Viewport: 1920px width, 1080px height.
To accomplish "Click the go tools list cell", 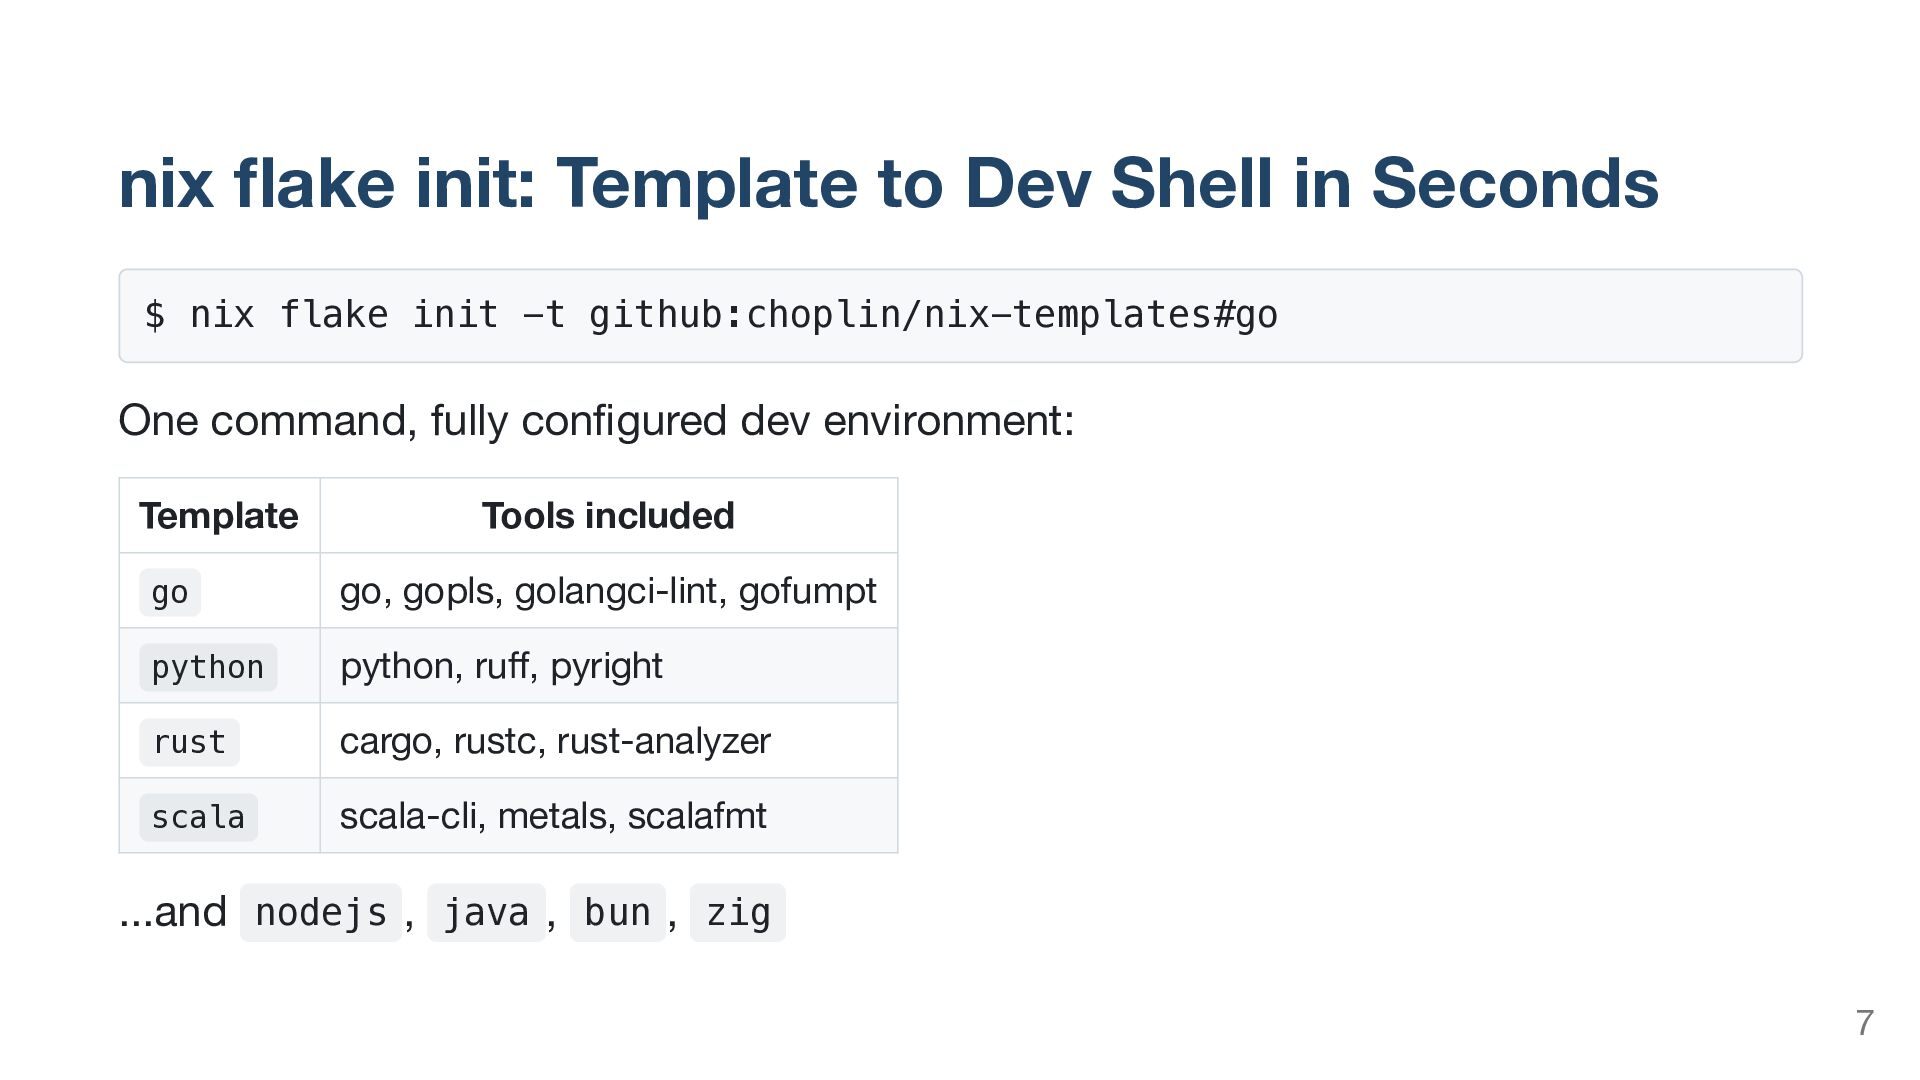I will (x=608, y=591).
